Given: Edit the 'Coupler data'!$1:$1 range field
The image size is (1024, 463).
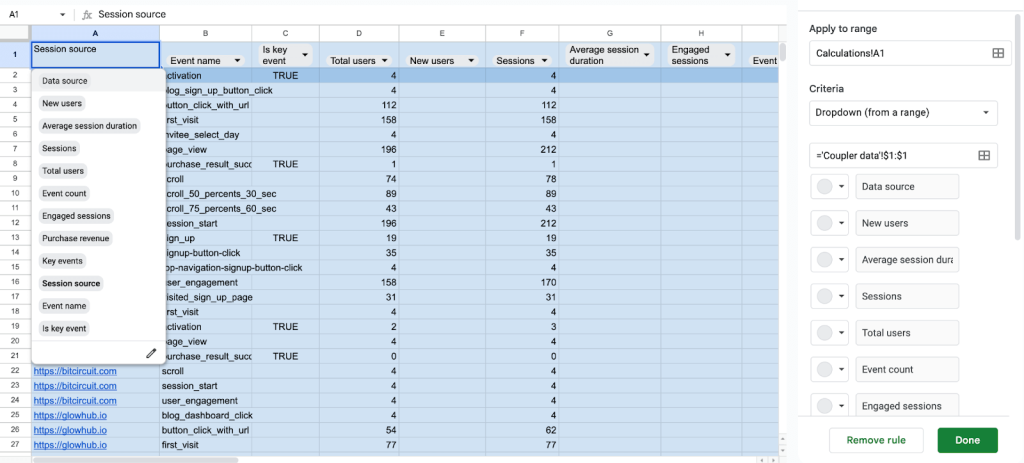Looking at the screenshot, I should click(x=903, y=155).
